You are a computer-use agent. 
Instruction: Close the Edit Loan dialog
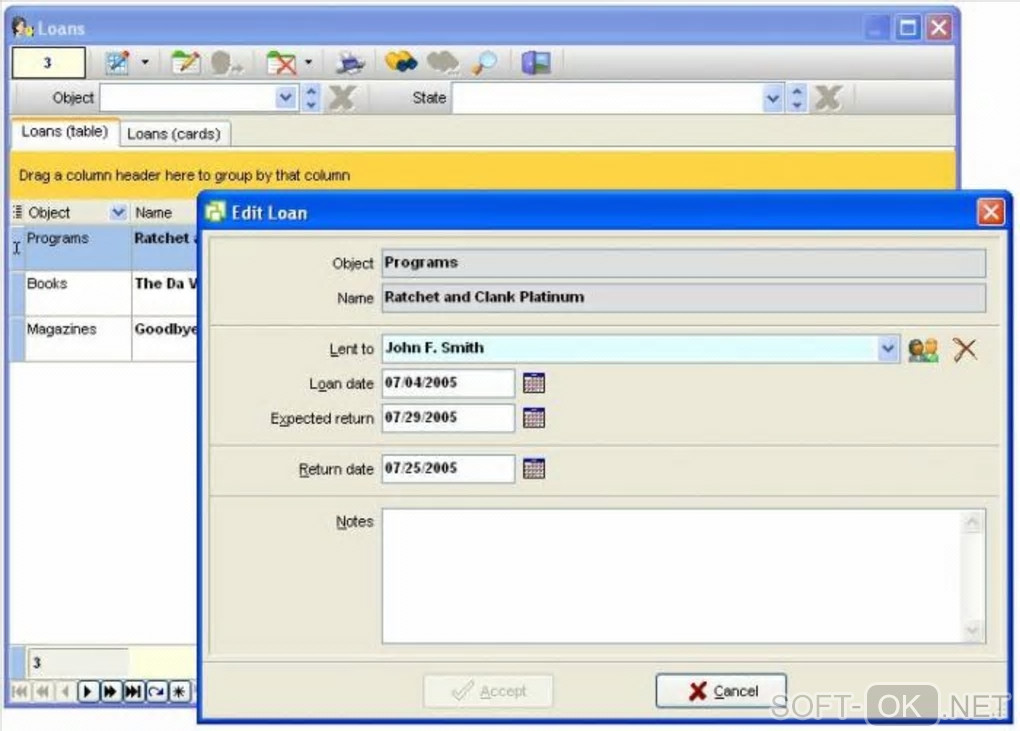[991, 213]
